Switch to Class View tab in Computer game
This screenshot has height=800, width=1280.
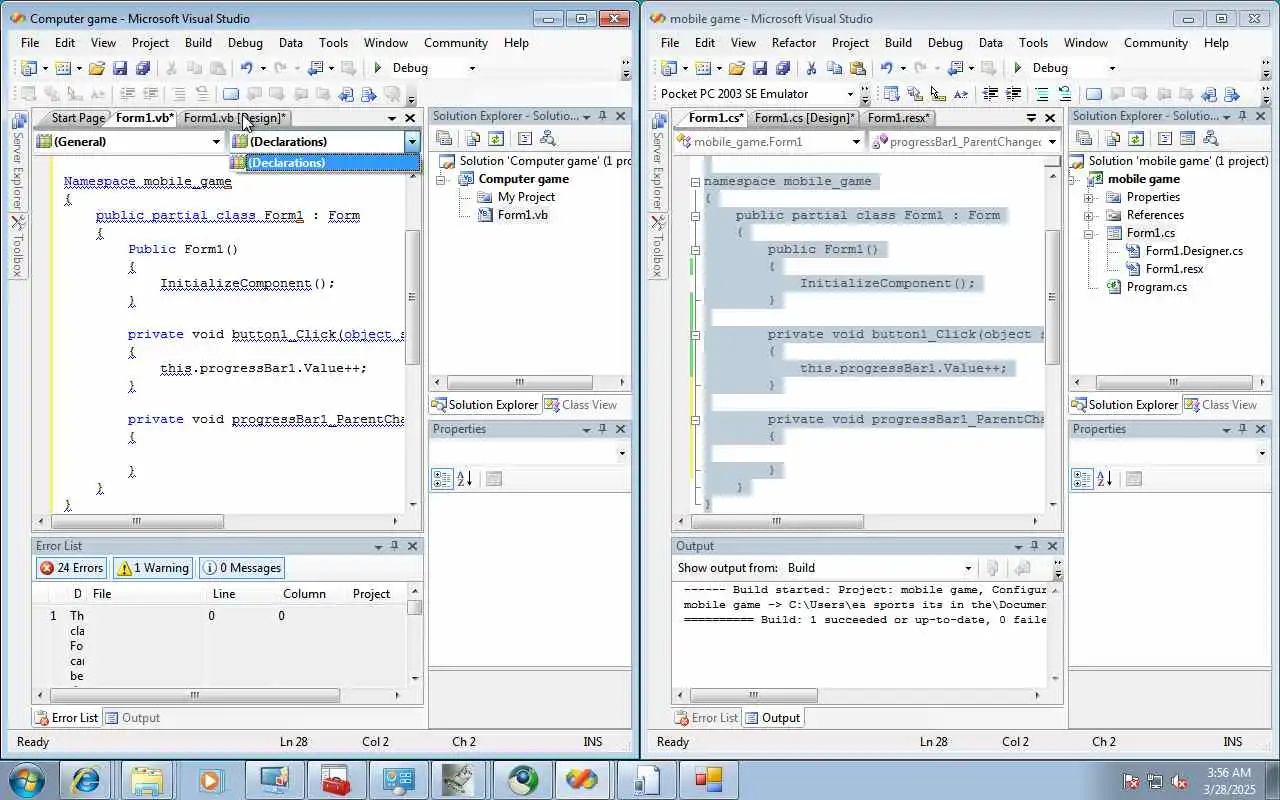(x=581, y=405)
